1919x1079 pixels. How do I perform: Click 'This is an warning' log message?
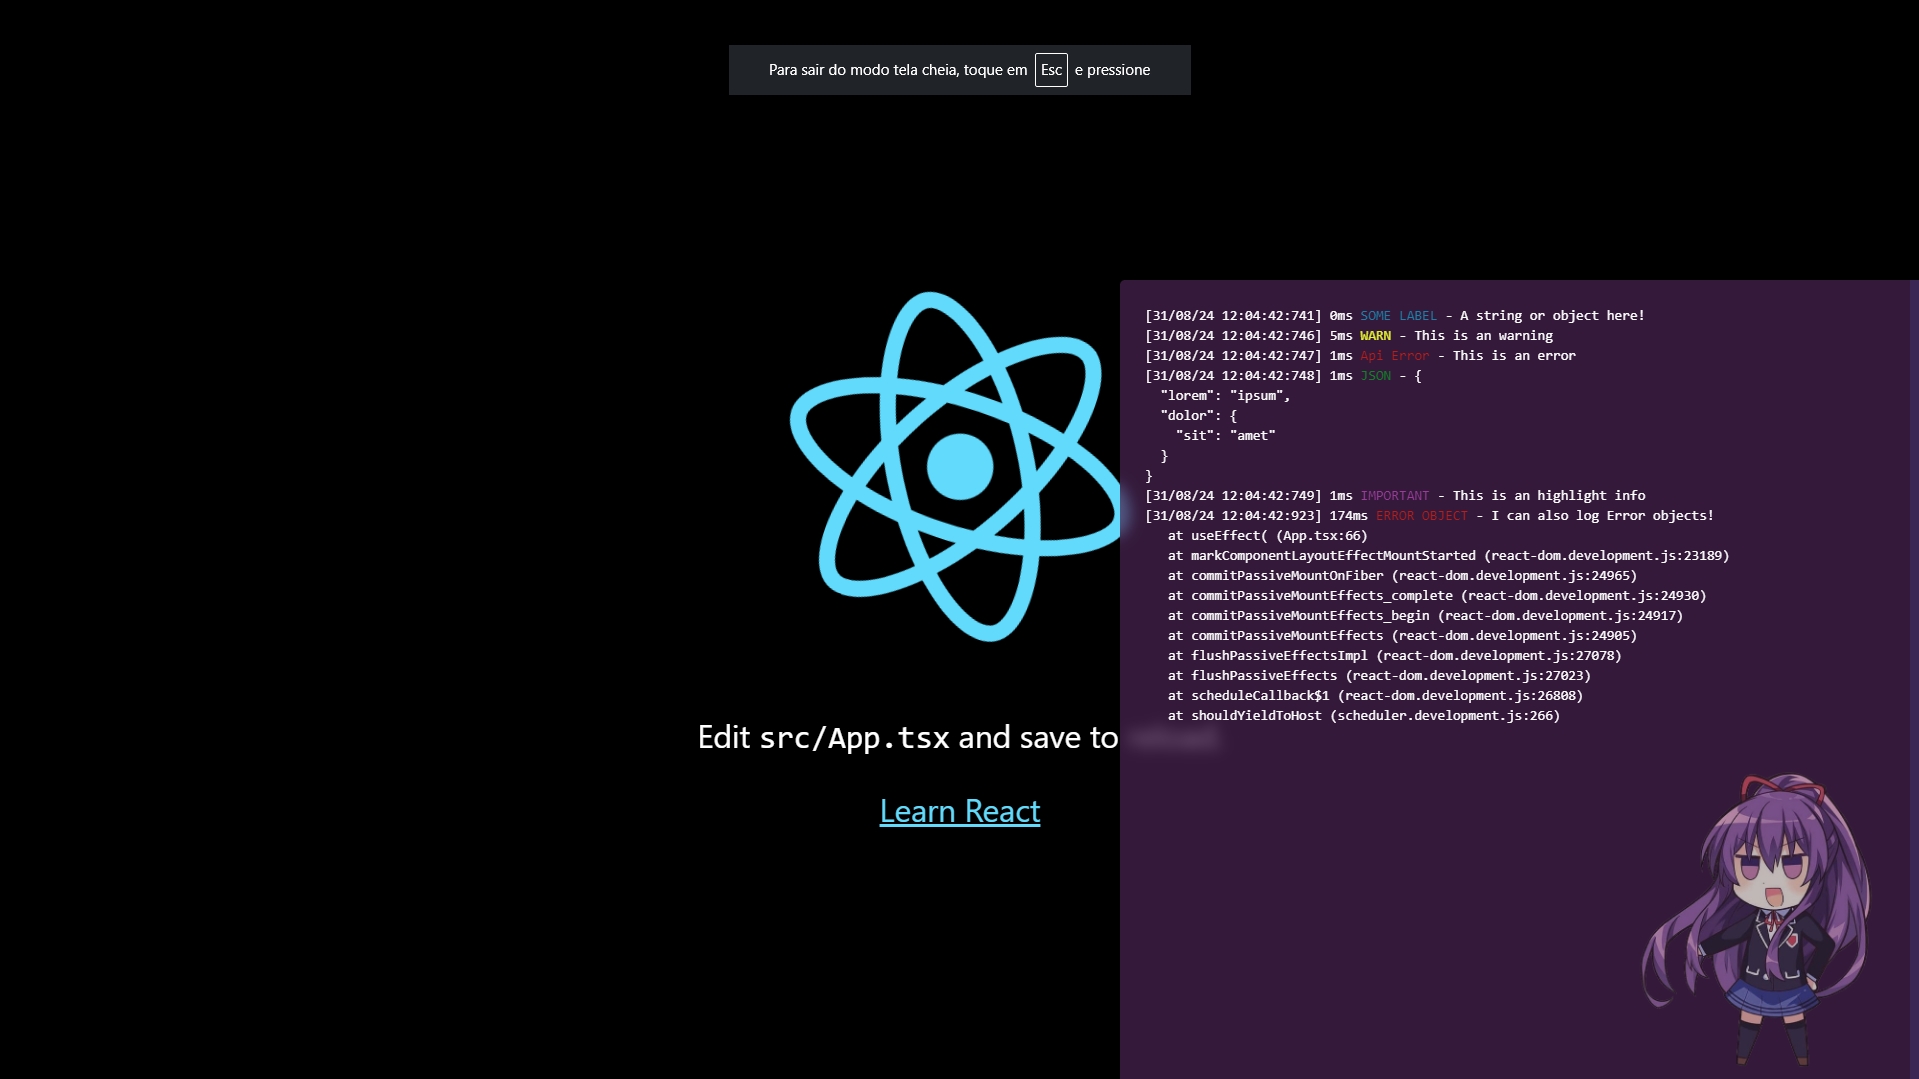[1483, 336]
